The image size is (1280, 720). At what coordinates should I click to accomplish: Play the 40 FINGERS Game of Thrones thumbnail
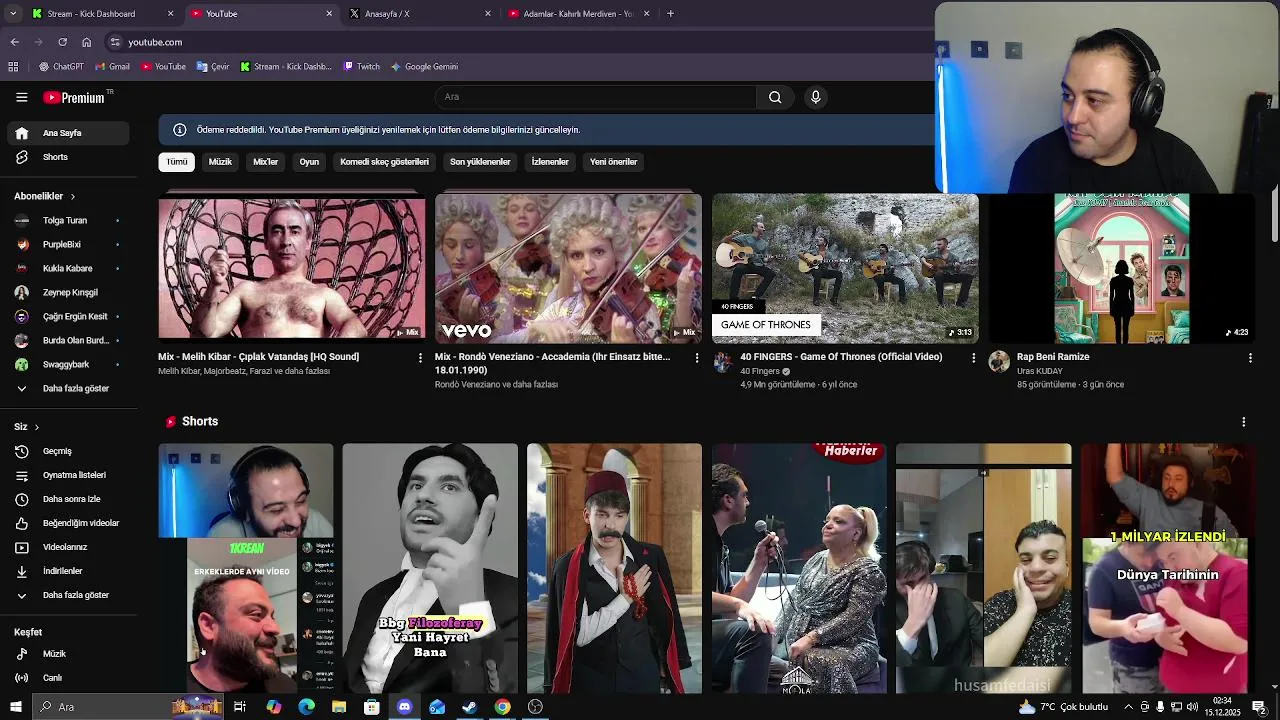845,269
